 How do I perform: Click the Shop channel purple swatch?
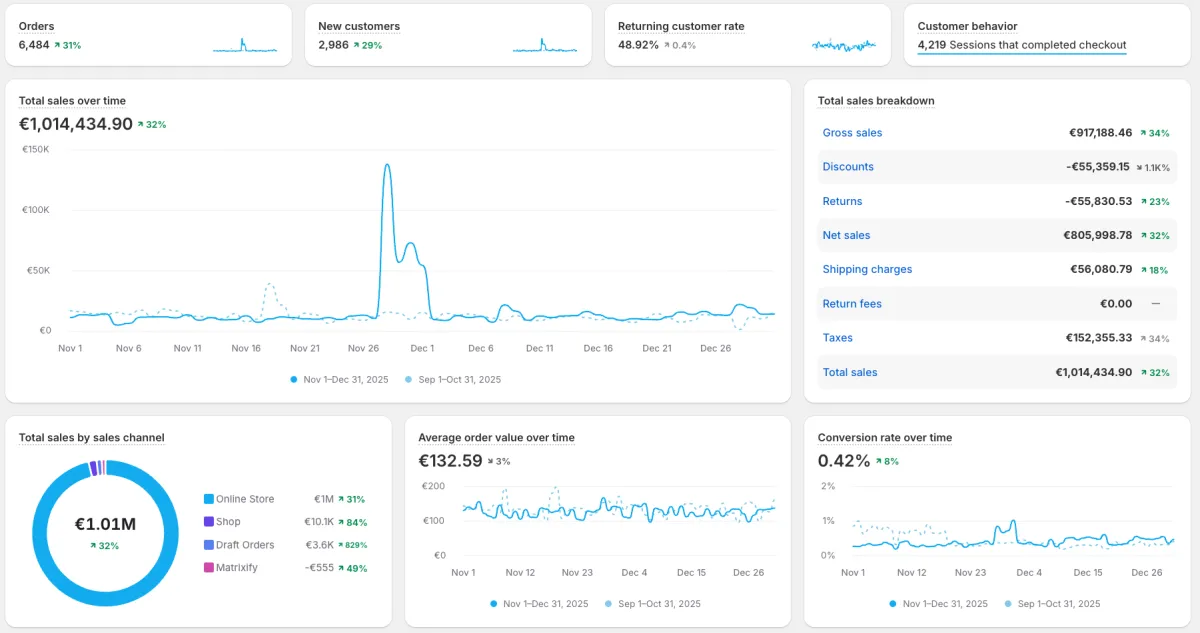(209, 522)
